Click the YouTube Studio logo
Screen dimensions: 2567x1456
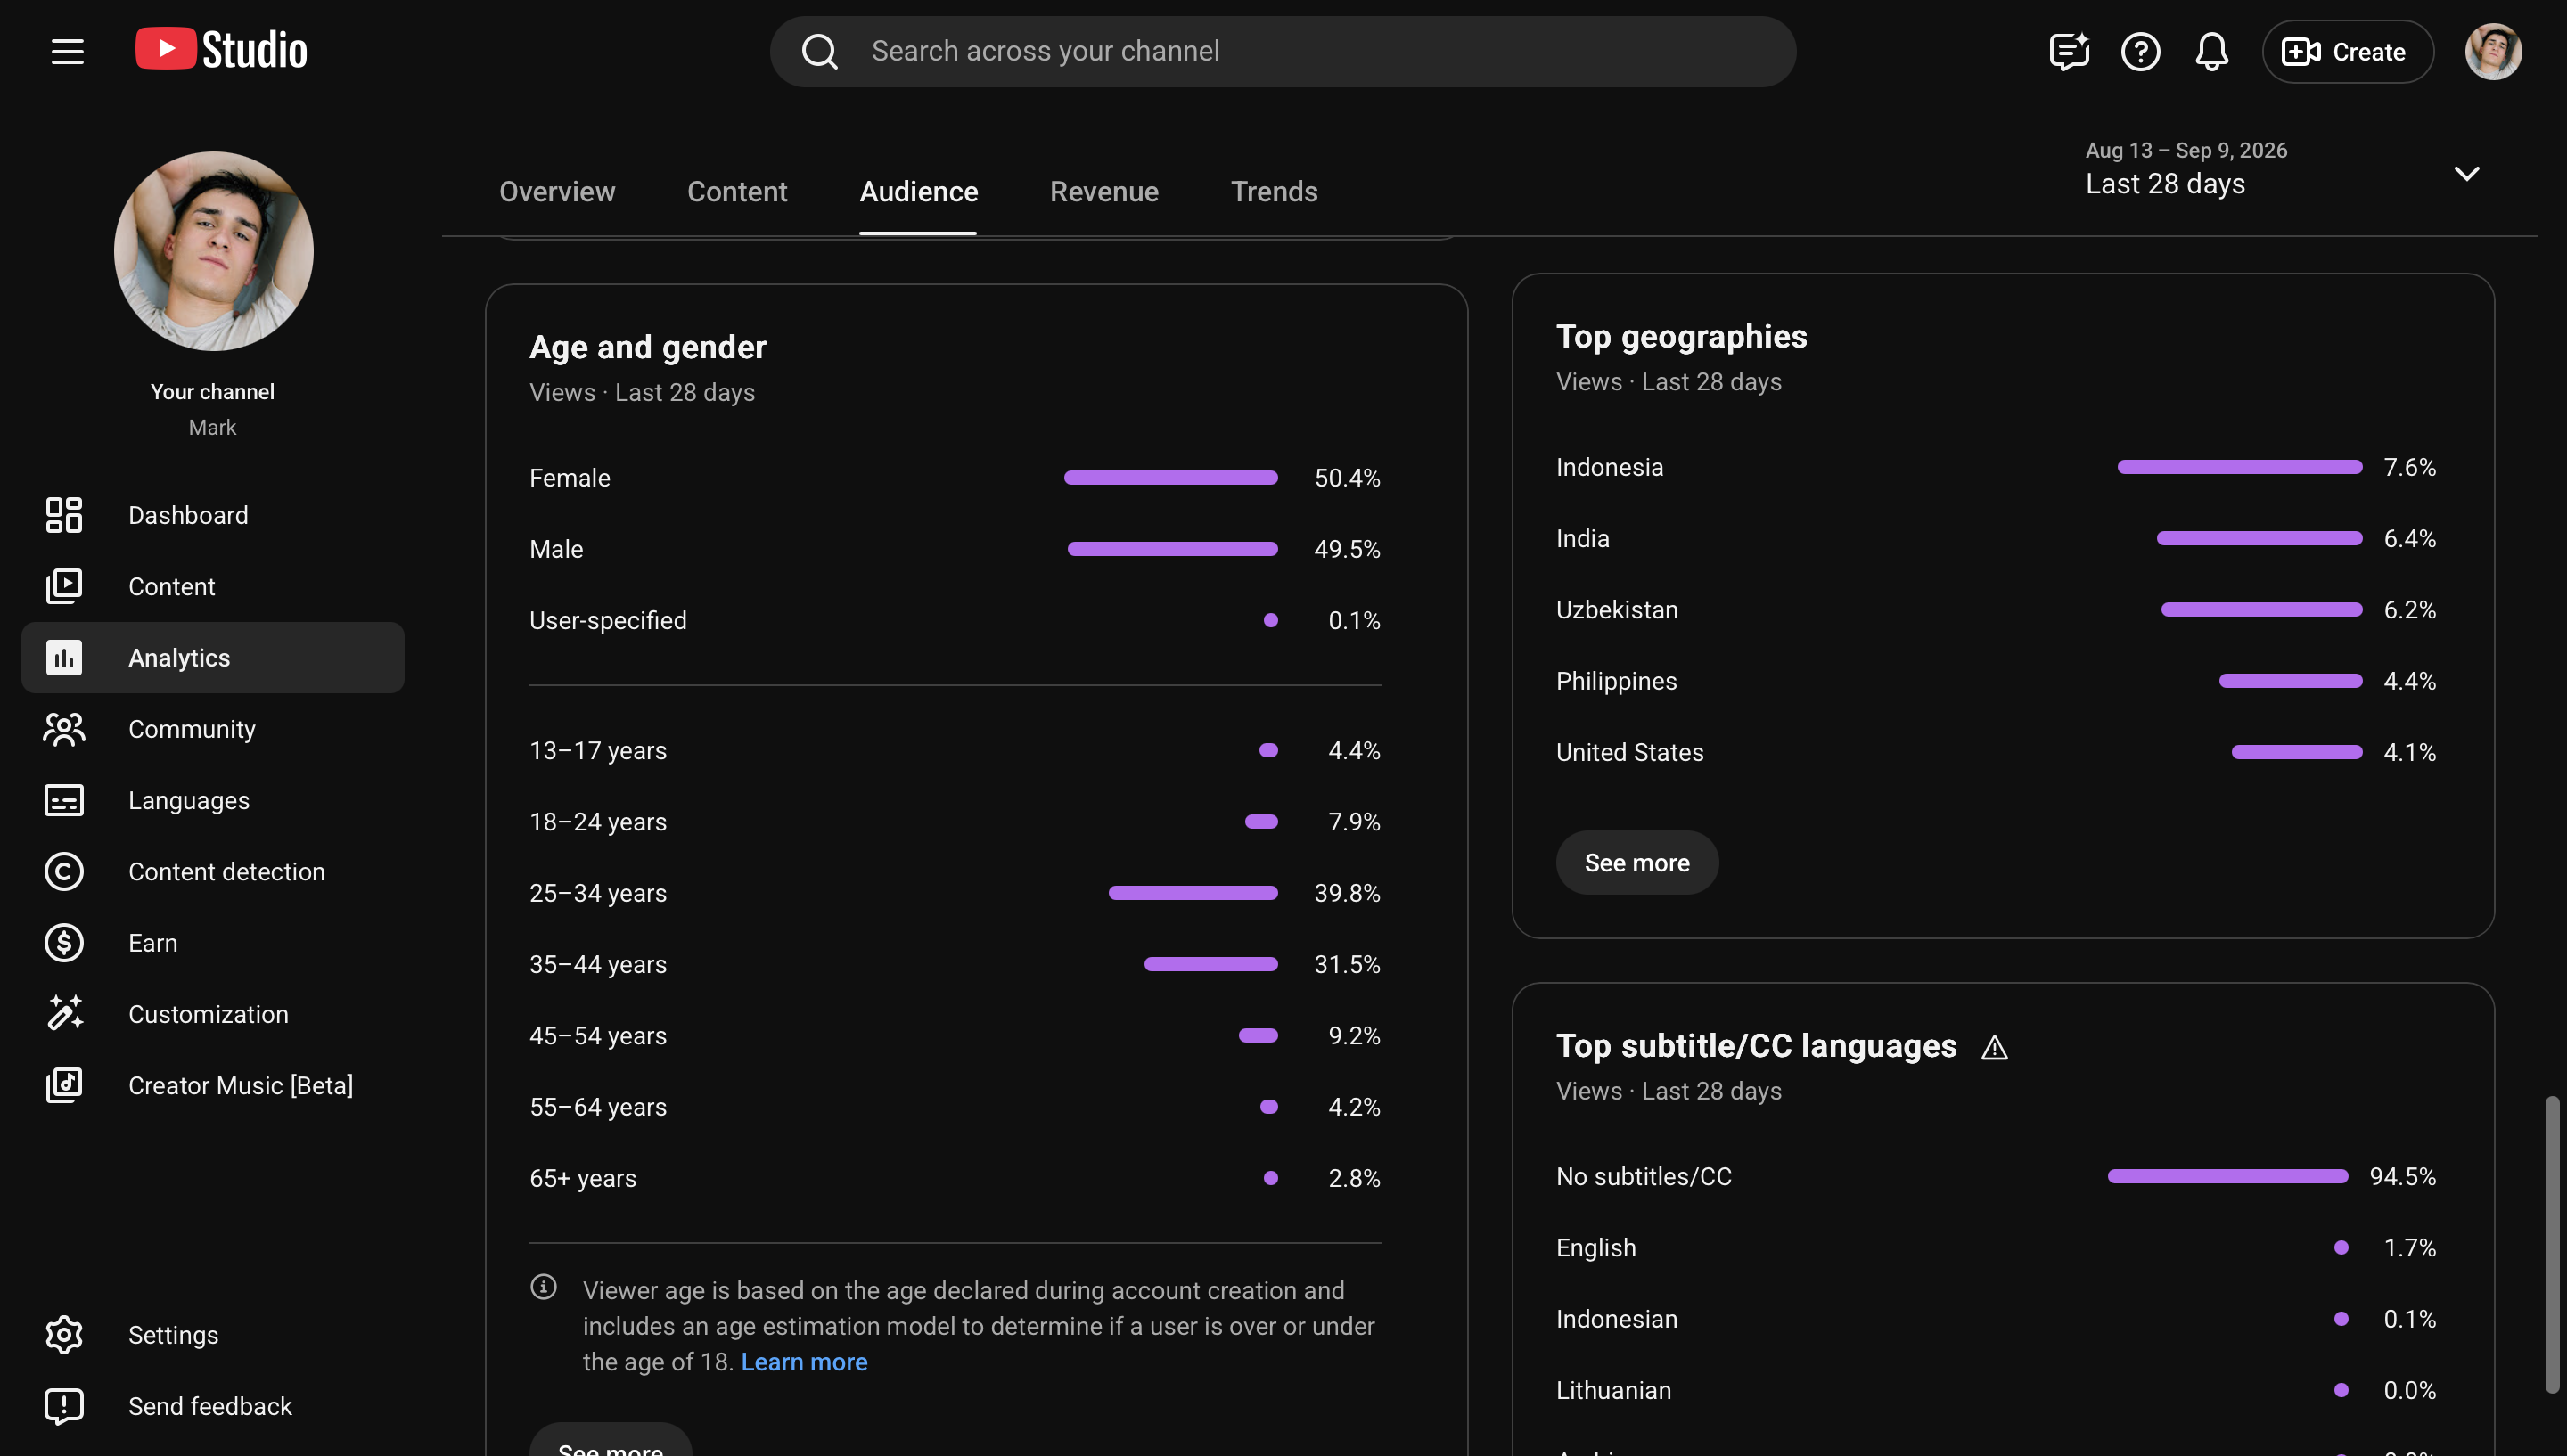[221, 50]
